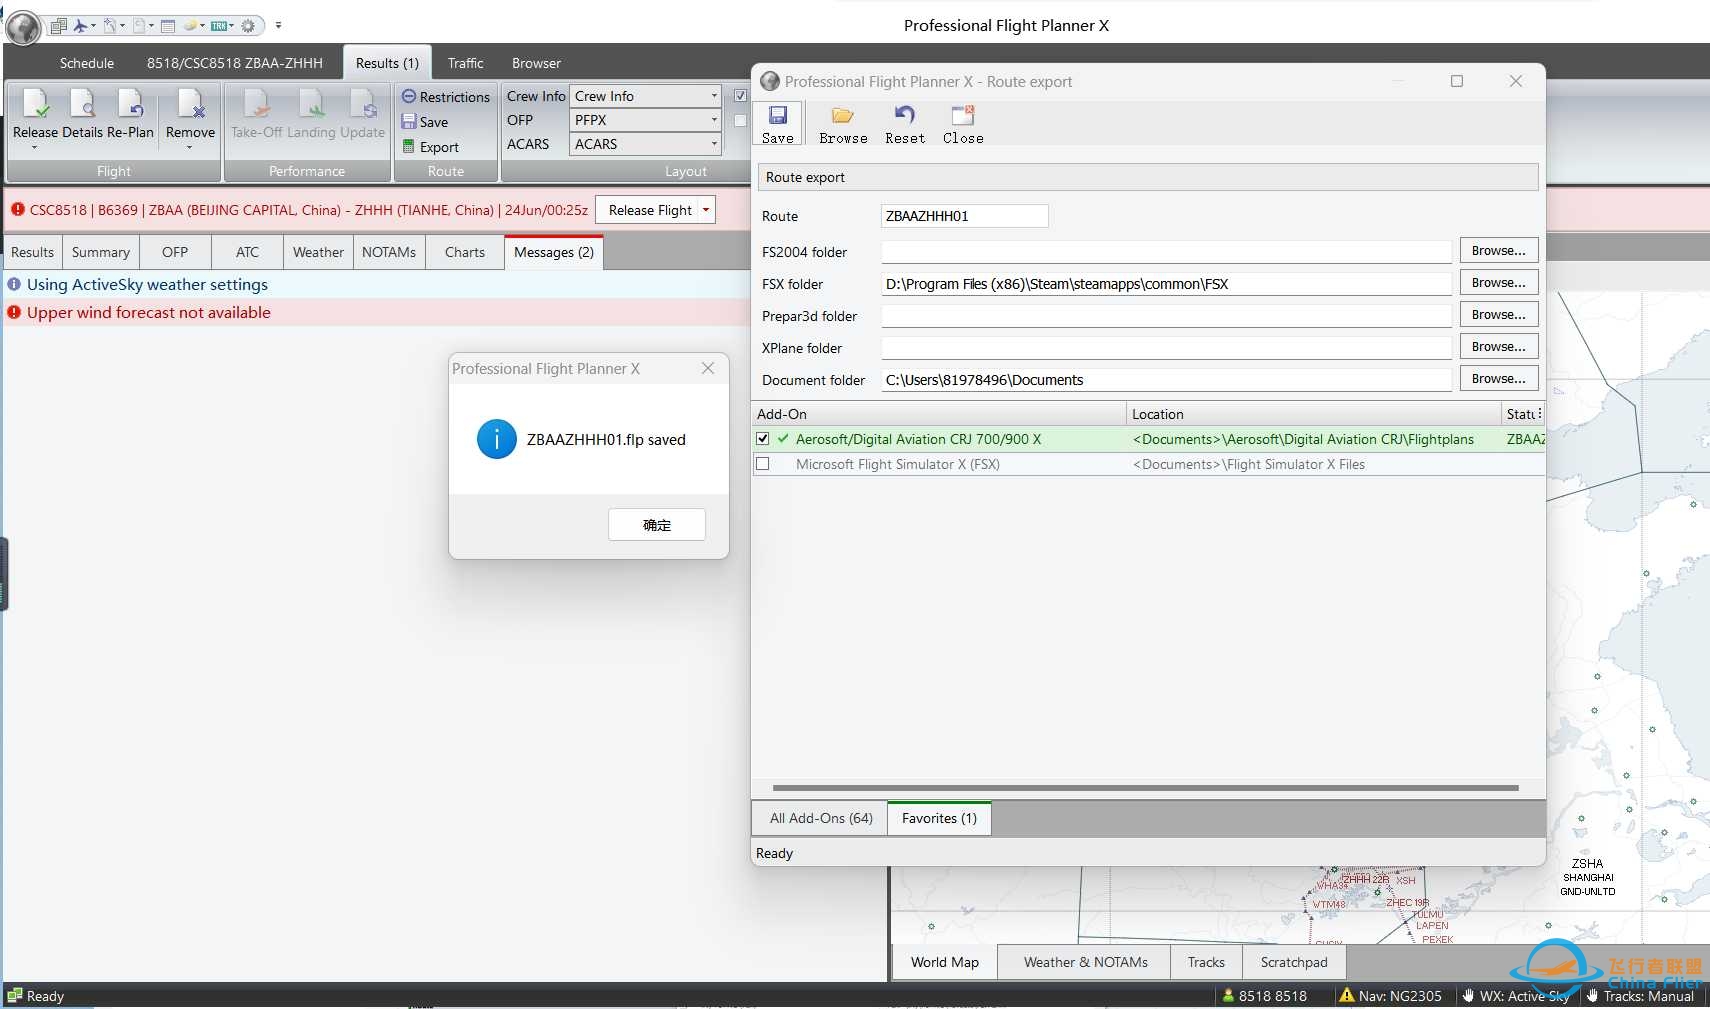Open the globe application menu orb
1710x1009 pixels.
[23, 27]
